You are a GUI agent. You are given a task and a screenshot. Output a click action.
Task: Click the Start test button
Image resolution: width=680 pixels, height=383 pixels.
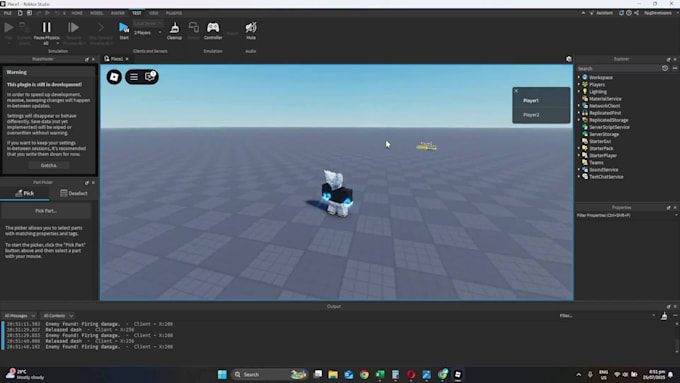(x=124, y=30)
